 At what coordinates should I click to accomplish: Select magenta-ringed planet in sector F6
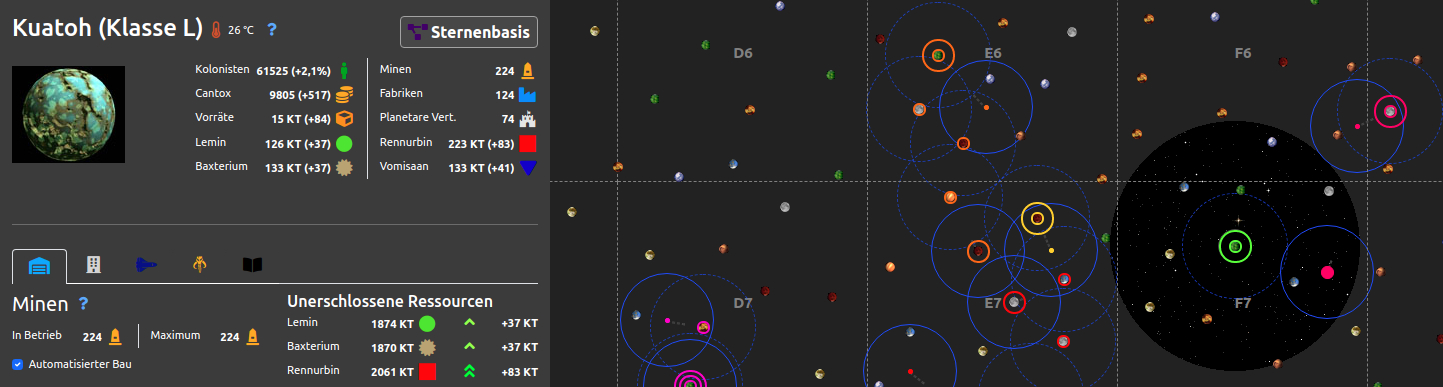(1390, 111)
